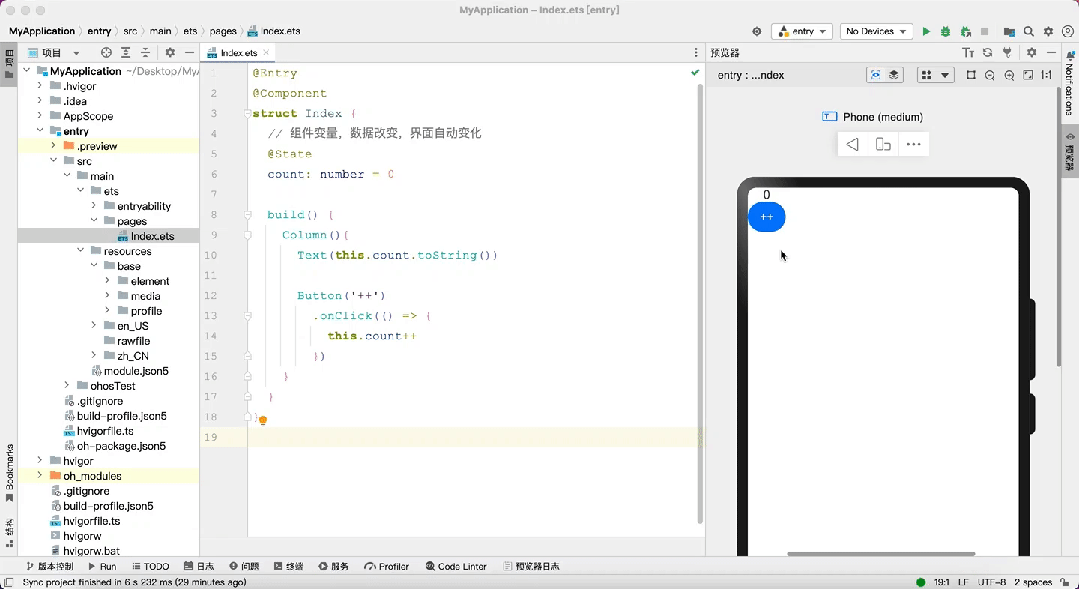Rotate the preview device orientation

coord(883,144)
